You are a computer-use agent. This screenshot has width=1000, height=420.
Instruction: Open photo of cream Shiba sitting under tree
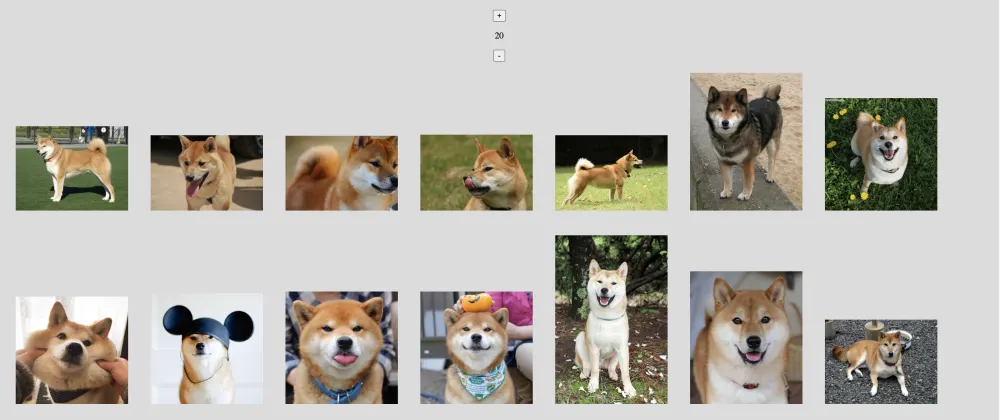point(611,320)
